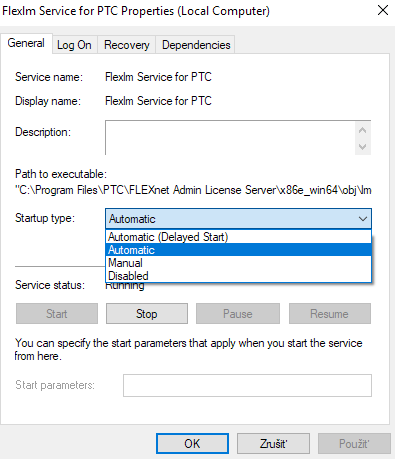Click the greyed Start service button
The width and height of the screenshot is (395, 459).
tap(57, 314)
